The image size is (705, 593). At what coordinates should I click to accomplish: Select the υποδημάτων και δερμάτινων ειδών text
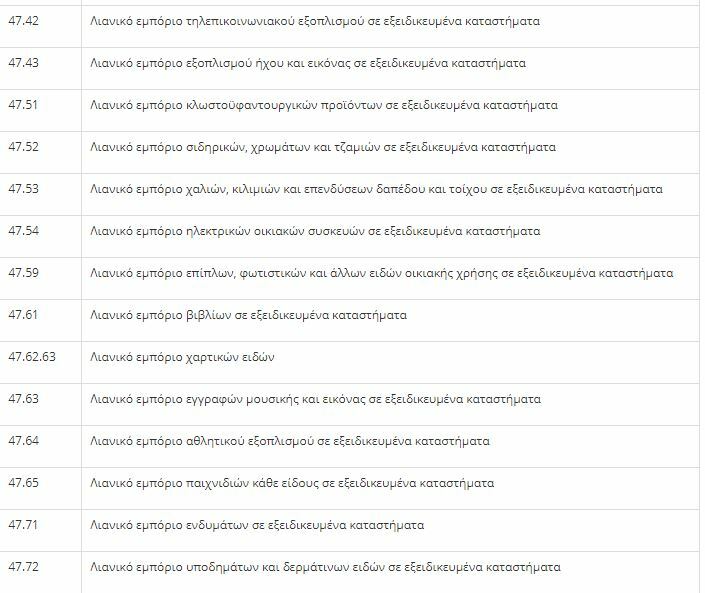coord(325,567)
